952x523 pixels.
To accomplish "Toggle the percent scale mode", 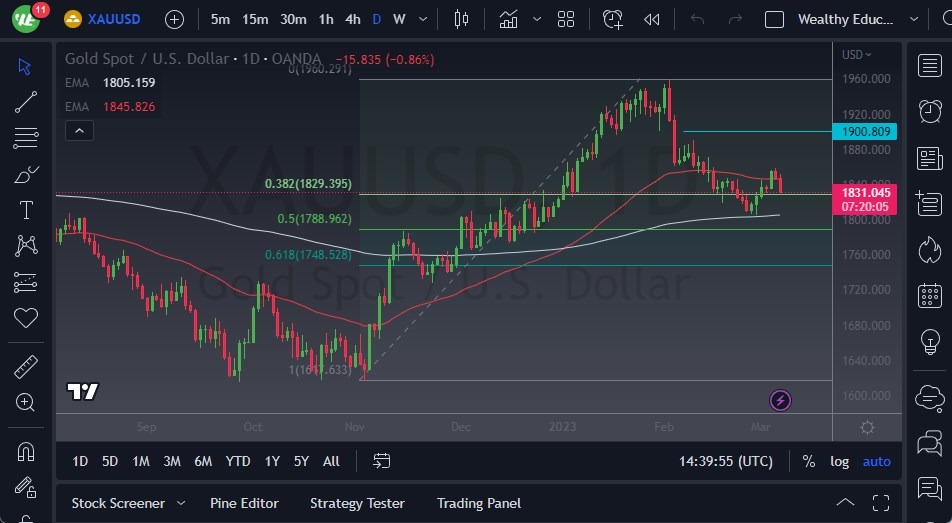I will (x=808, y=461).
